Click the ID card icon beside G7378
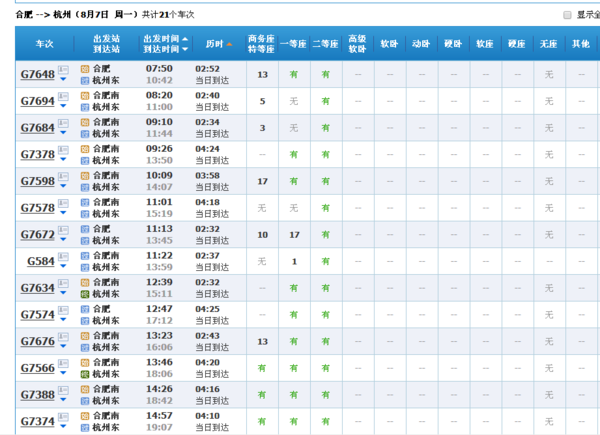Screen dimensions: 600x435 point(63,150)
